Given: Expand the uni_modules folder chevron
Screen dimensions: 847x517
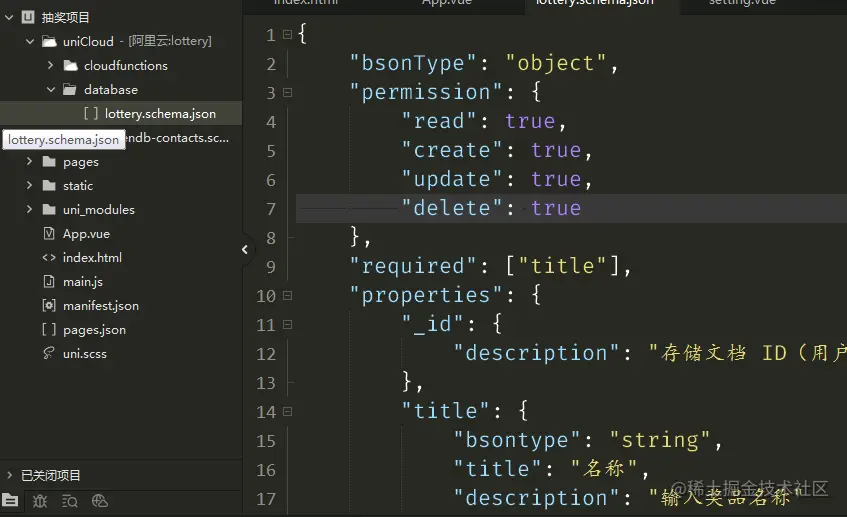Looking at the screenshot, I should click(x=30, y=209).
